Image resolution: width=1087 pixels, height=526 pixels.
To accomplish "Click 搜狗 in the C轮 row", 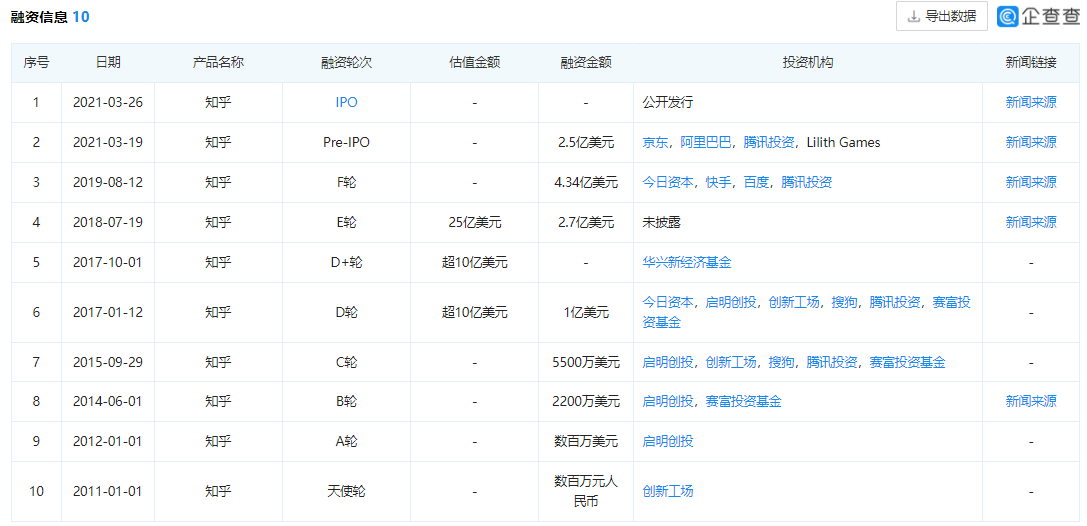I will [x=781, y=362].
